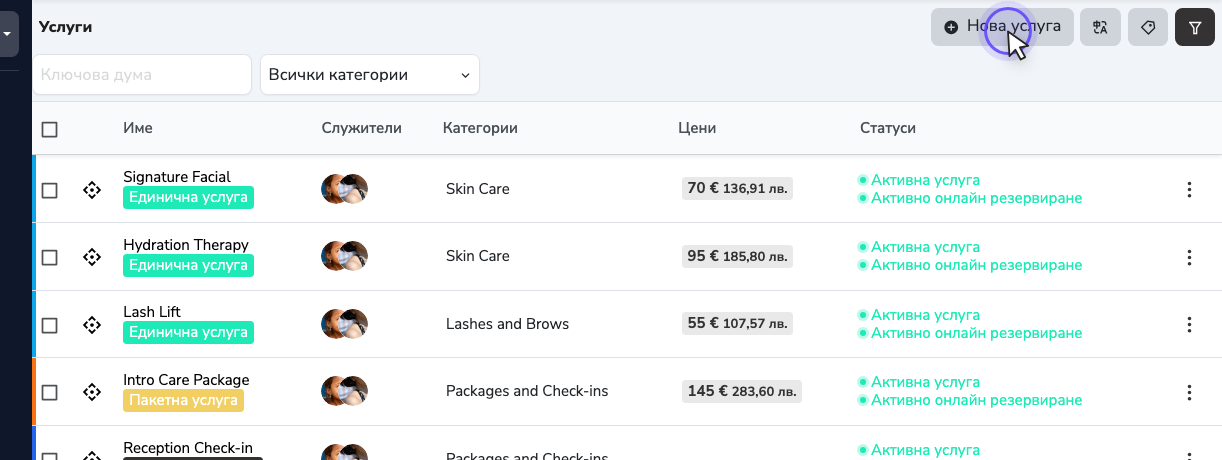Click the Lashes and Brows category cell

507,324
